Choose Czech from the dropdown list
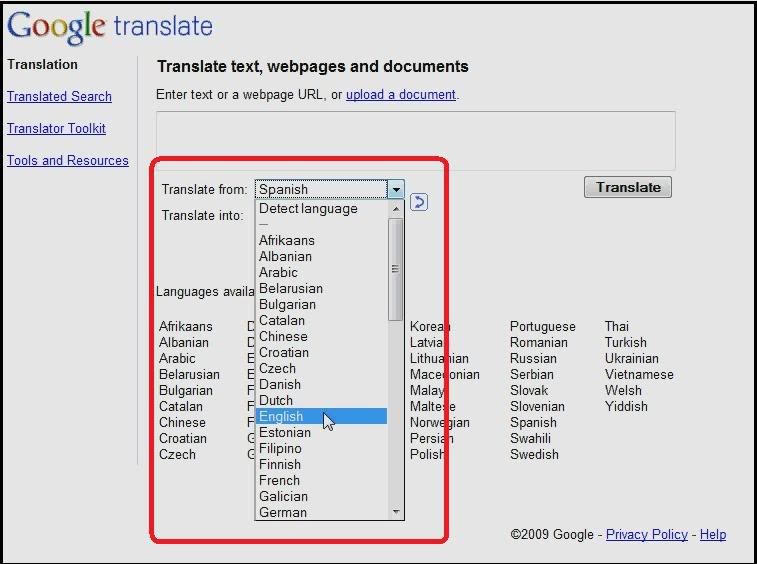The height and width of the screenshot is (564, 757). [322, 368]
